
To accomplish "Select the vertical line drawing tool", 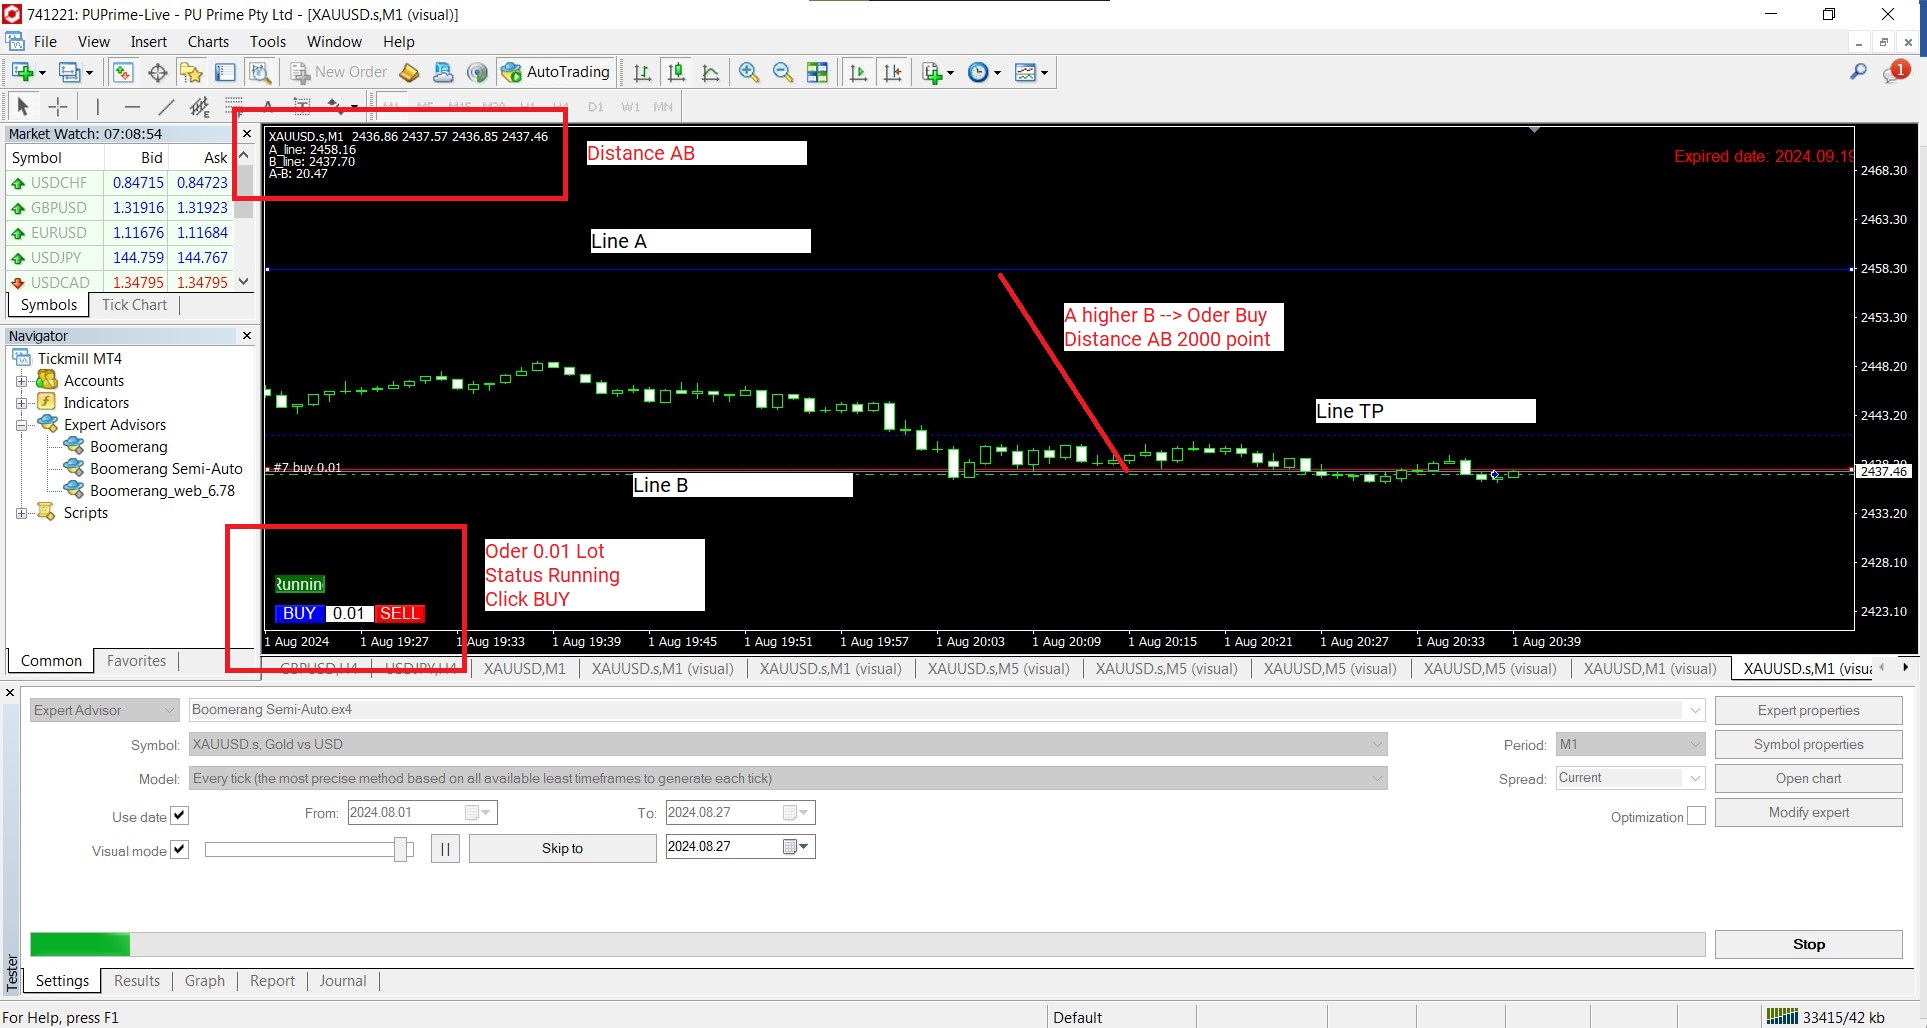I will point(97,106).
